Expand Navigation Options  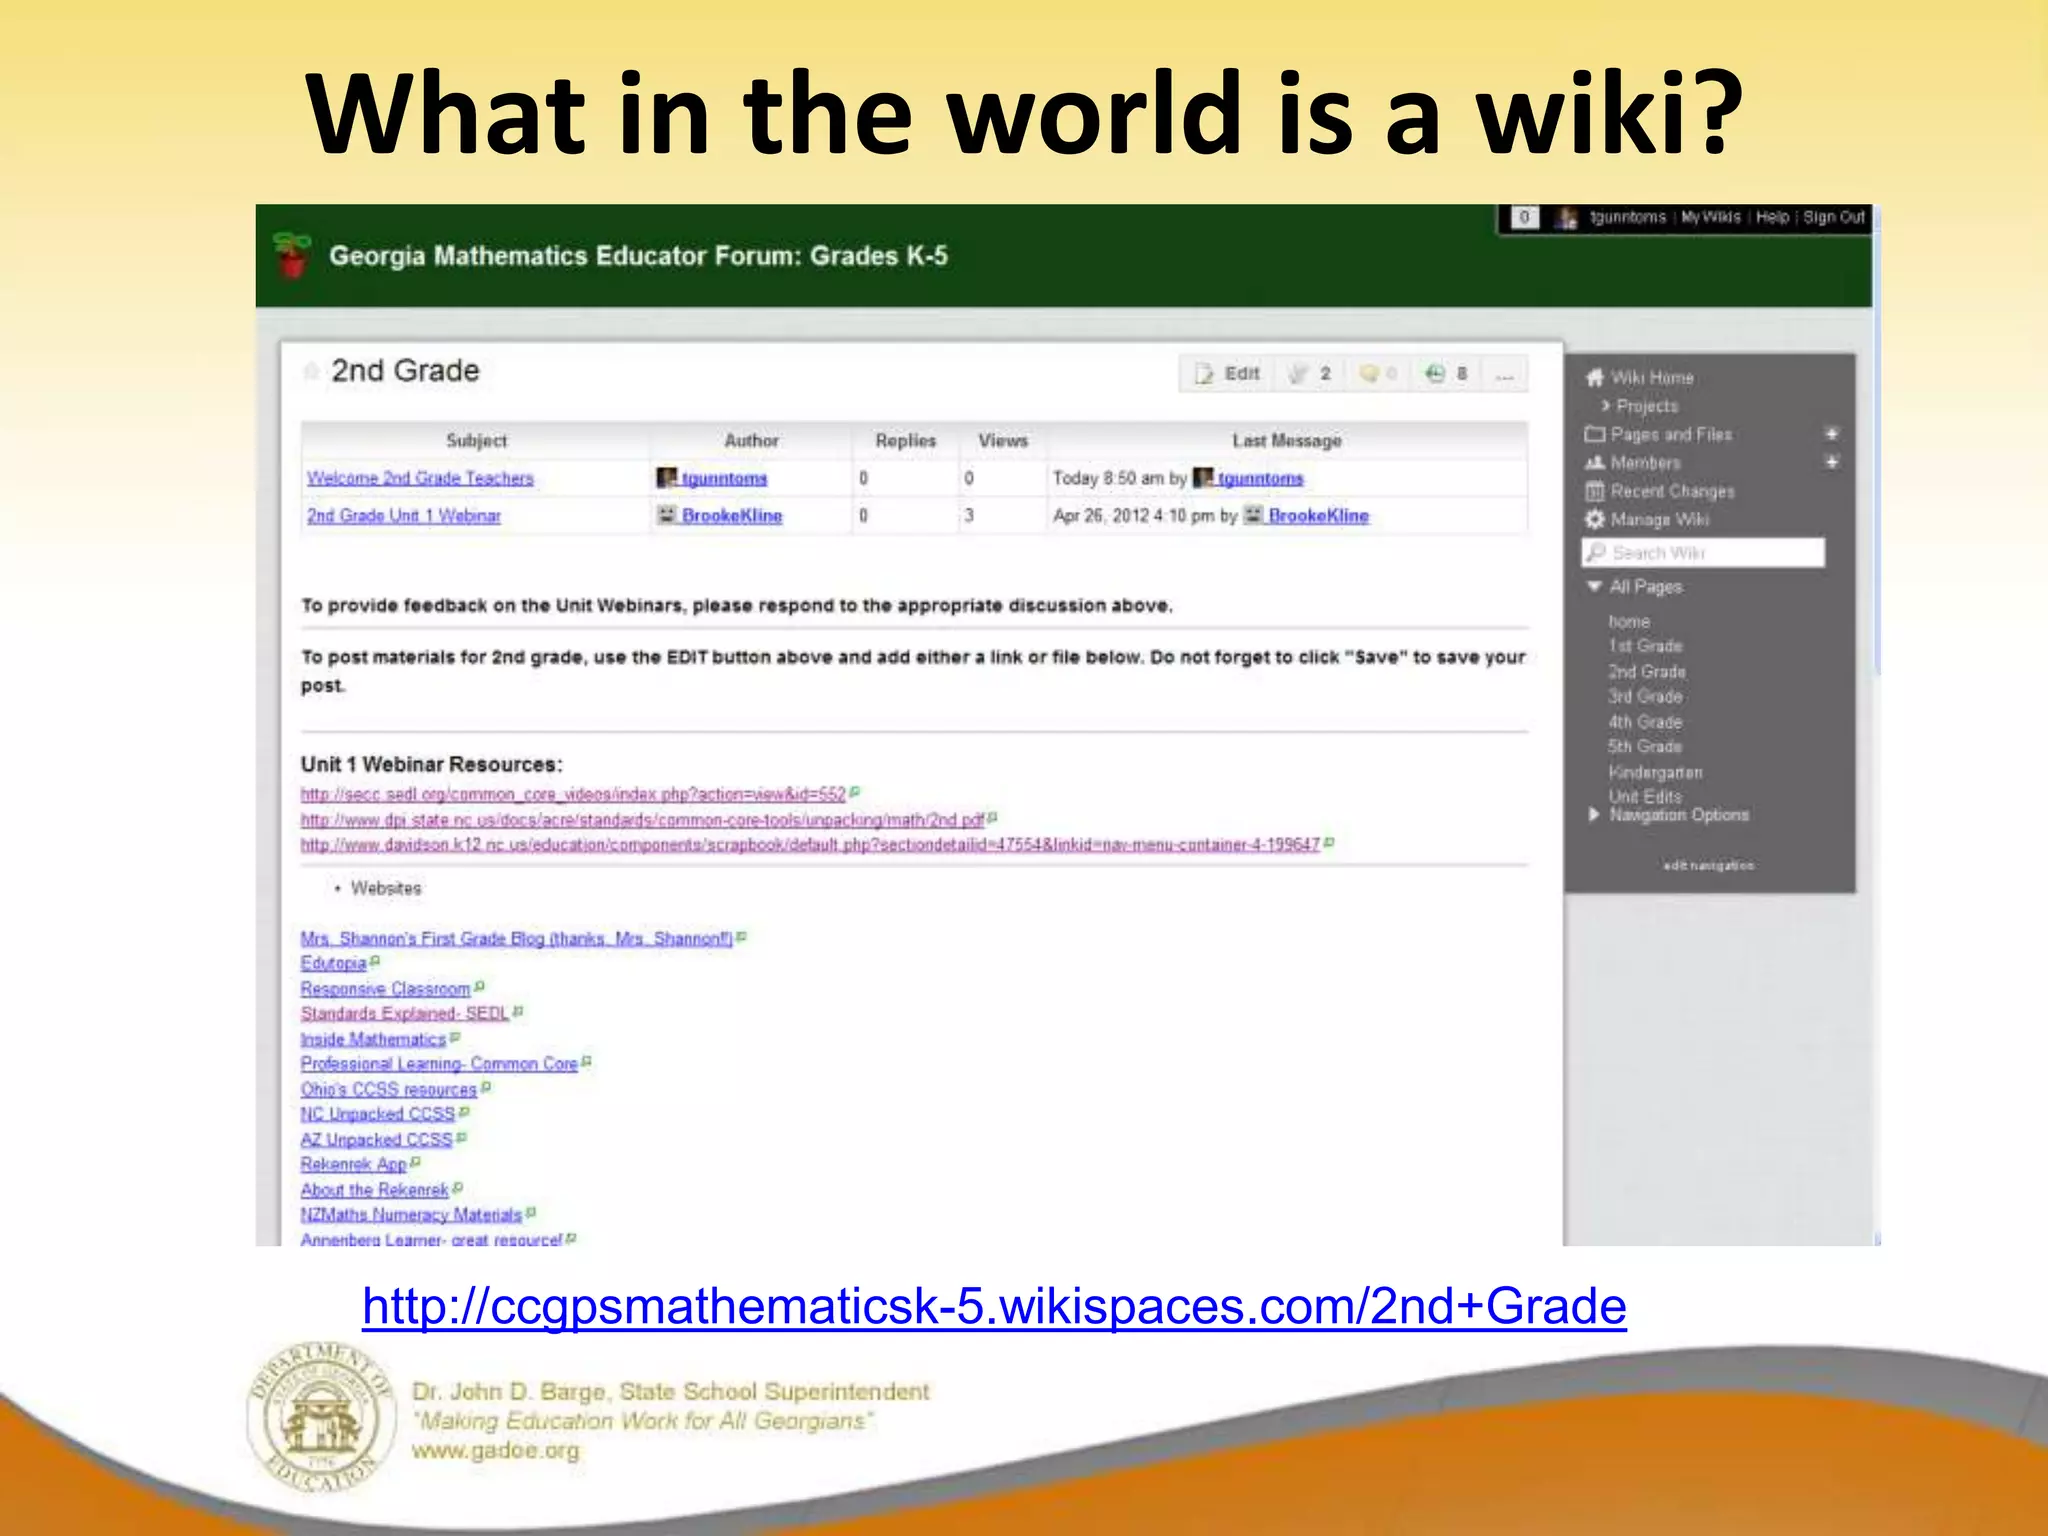pyautogui.click(x=1595, y=815)
